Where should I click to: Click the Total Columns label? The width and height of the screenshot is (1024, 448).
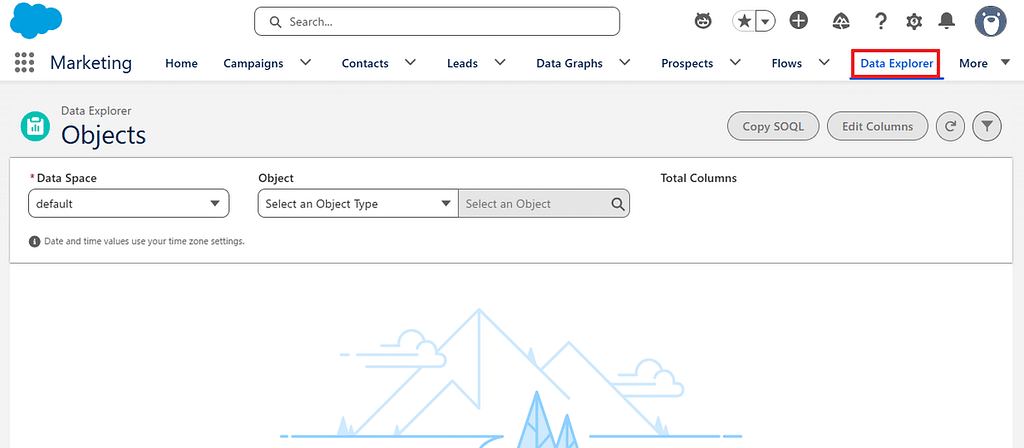click(698, 178)
